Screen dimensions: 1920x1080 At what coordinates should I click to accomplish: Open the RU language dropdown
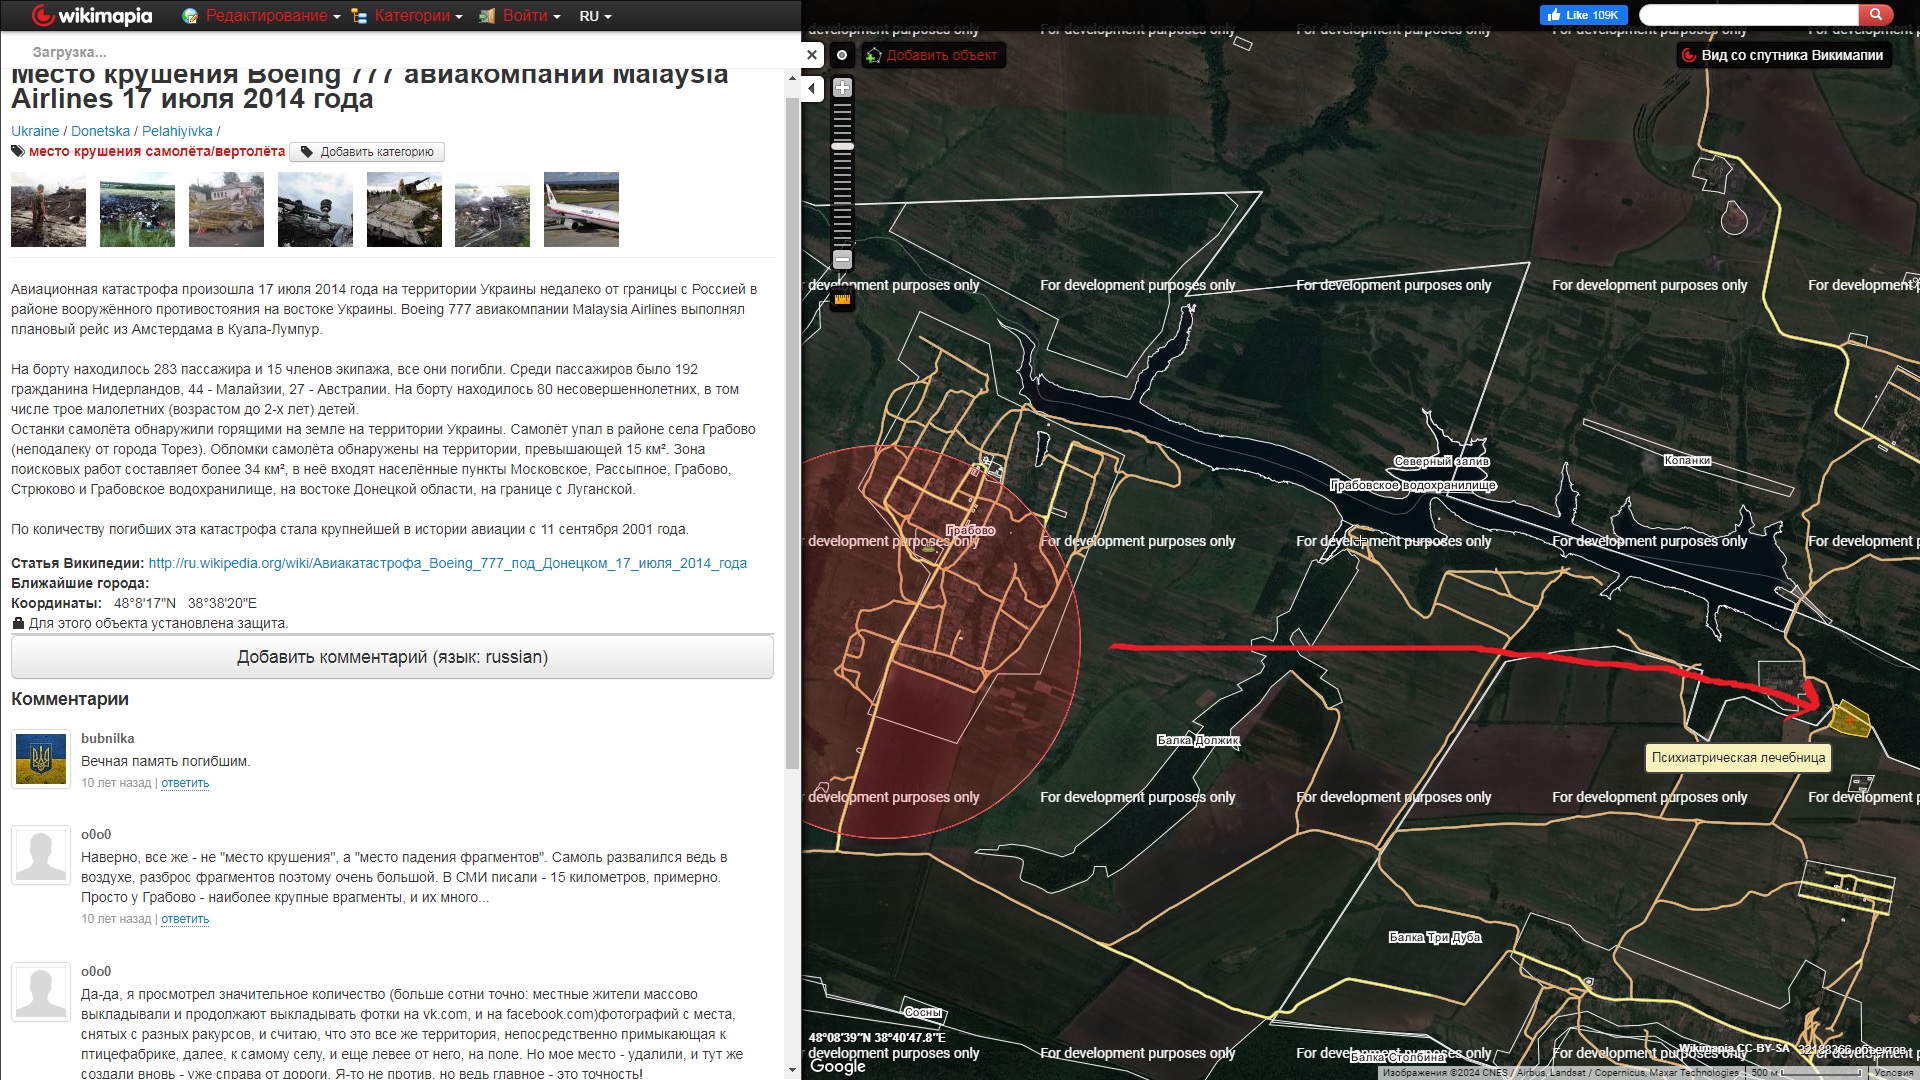595,16
